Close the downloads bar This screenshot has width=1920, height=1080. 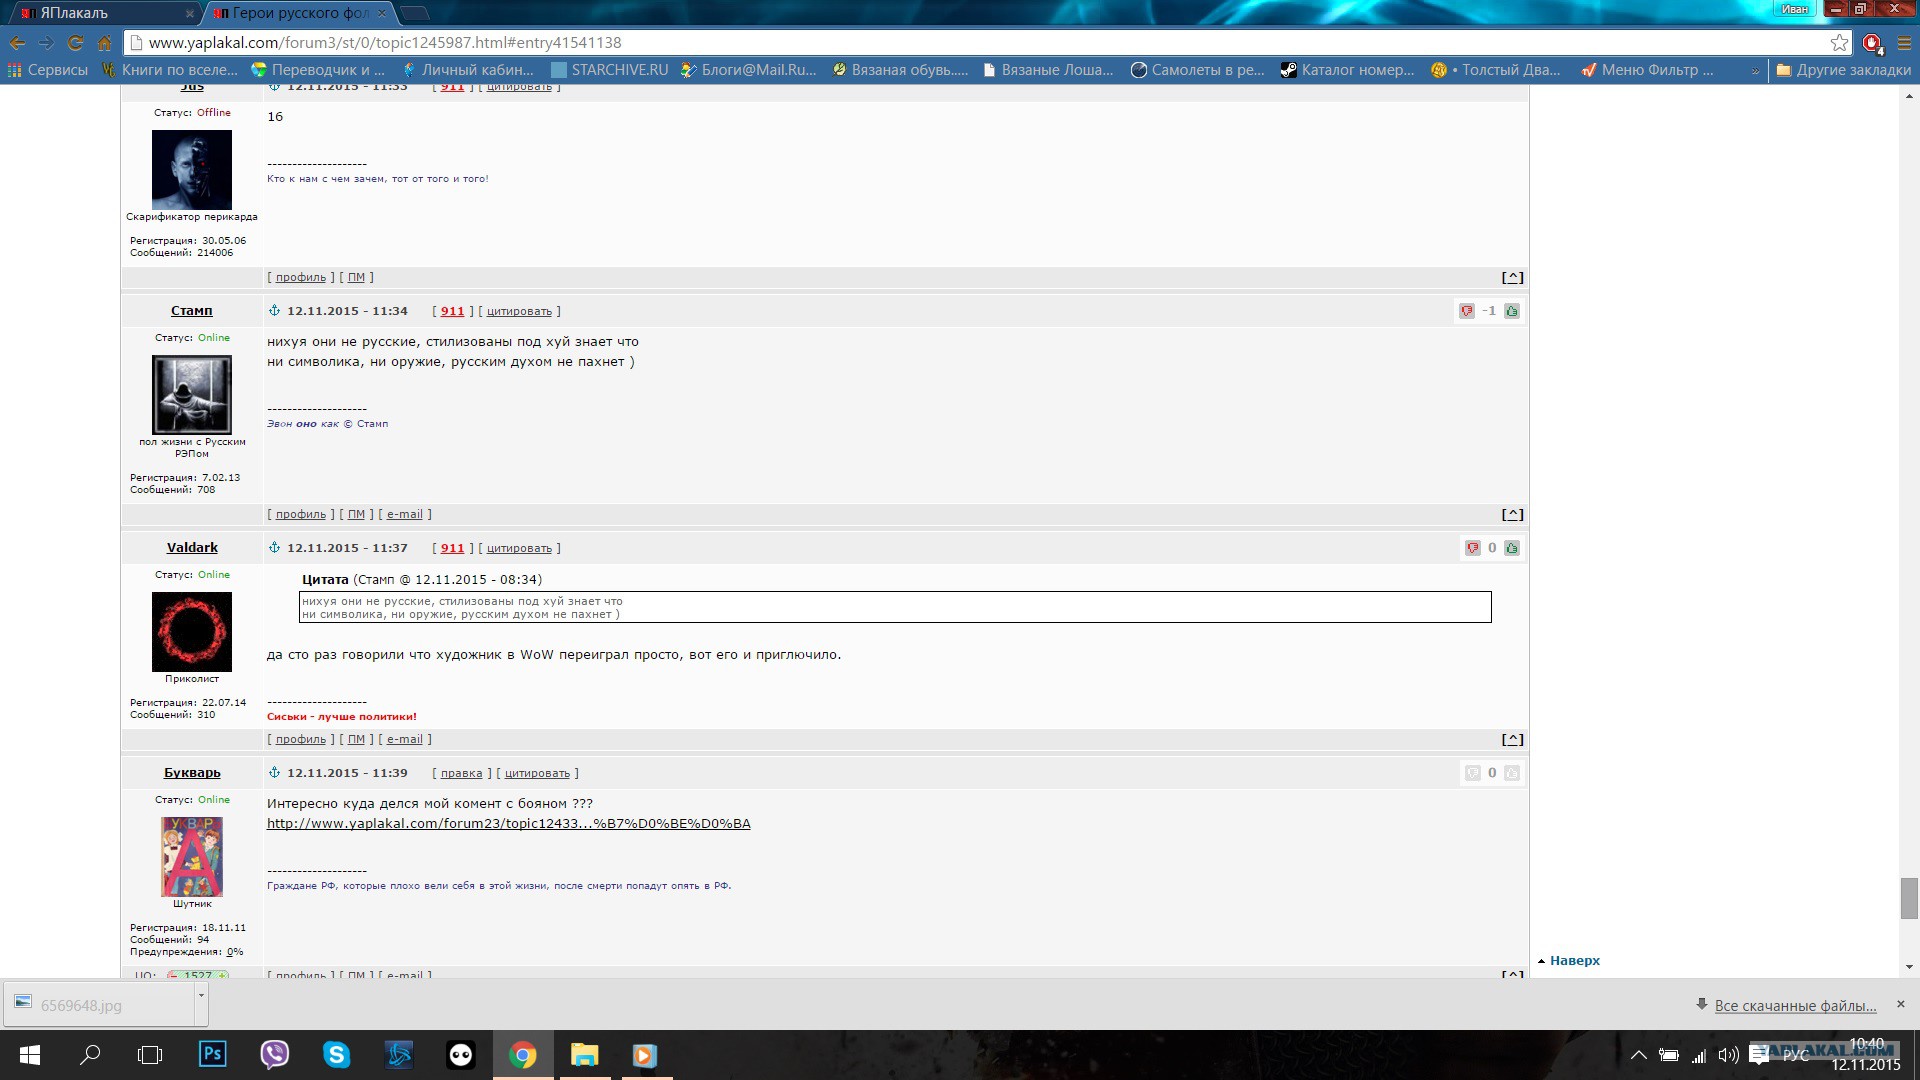coord(1901,1004)
